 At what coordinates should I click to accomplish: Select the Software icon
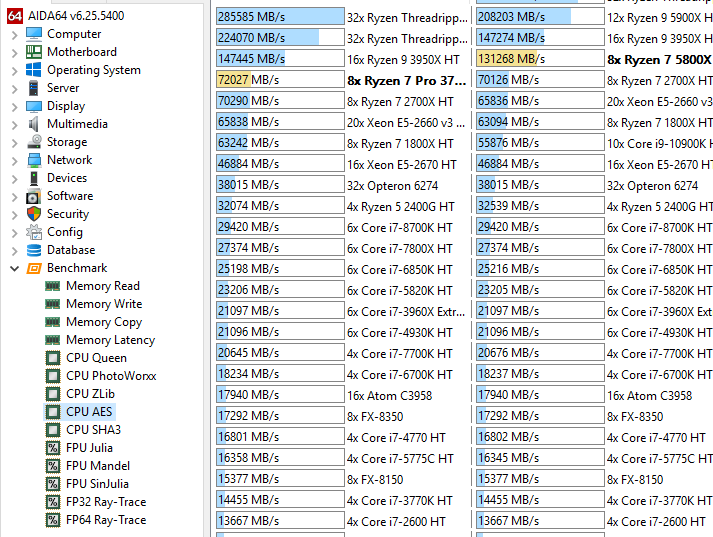[x=34, y=196]
